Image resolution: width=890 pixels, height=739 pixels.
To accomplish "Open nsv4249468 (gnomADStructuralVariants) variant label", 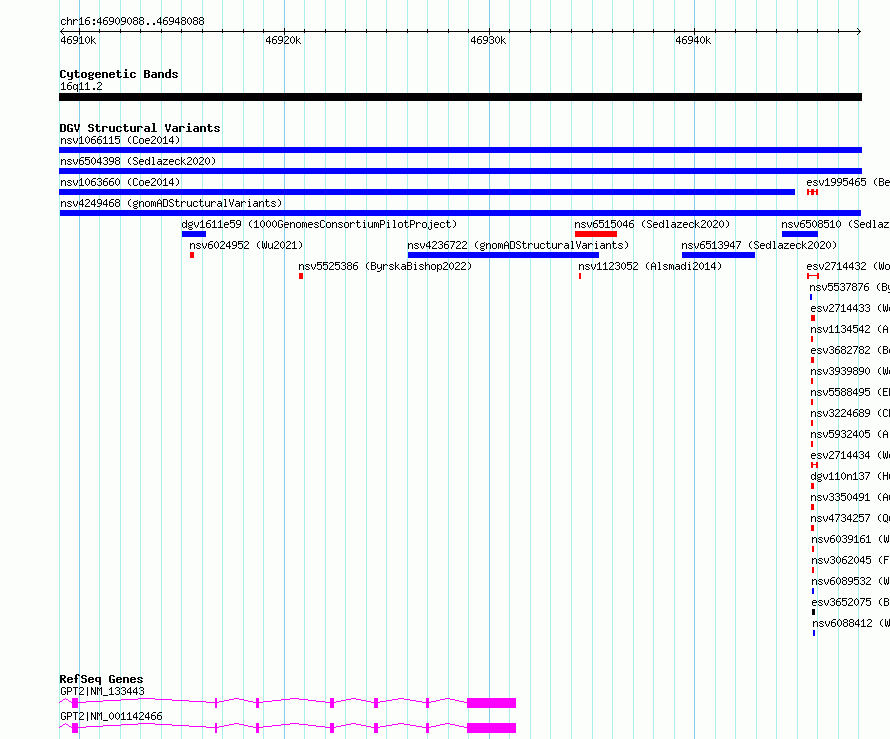I will coord(171,203).
